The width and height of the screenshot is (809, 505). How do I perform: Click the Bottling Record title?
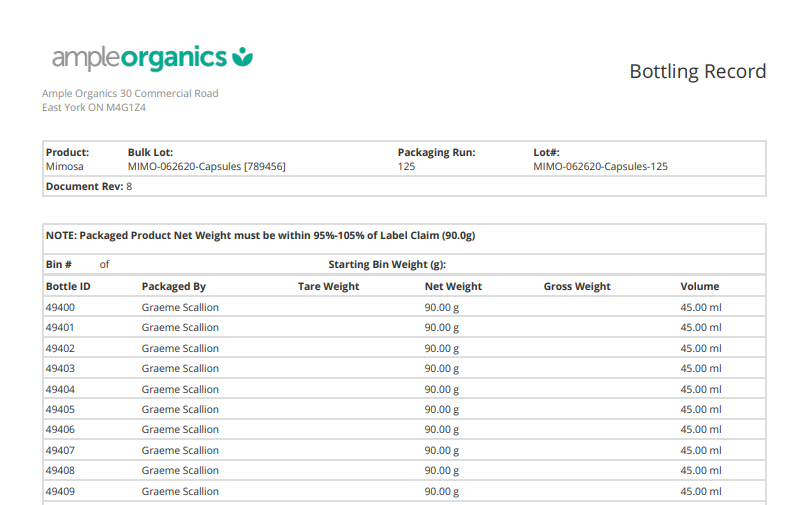697,71
